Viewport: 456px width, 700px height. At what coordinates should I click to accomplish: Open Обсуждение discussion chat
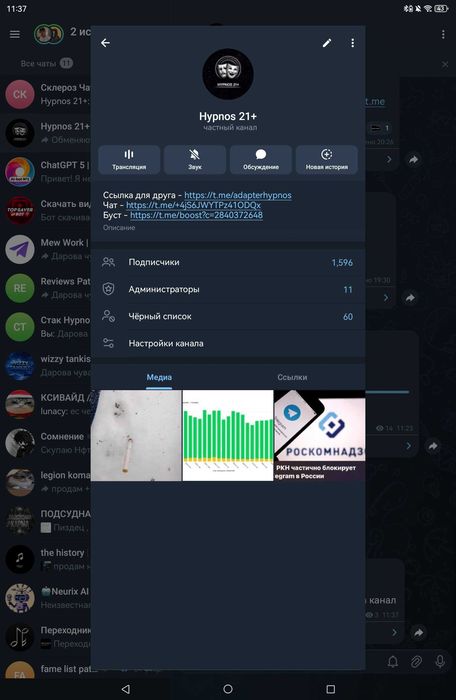click(261, 159)
